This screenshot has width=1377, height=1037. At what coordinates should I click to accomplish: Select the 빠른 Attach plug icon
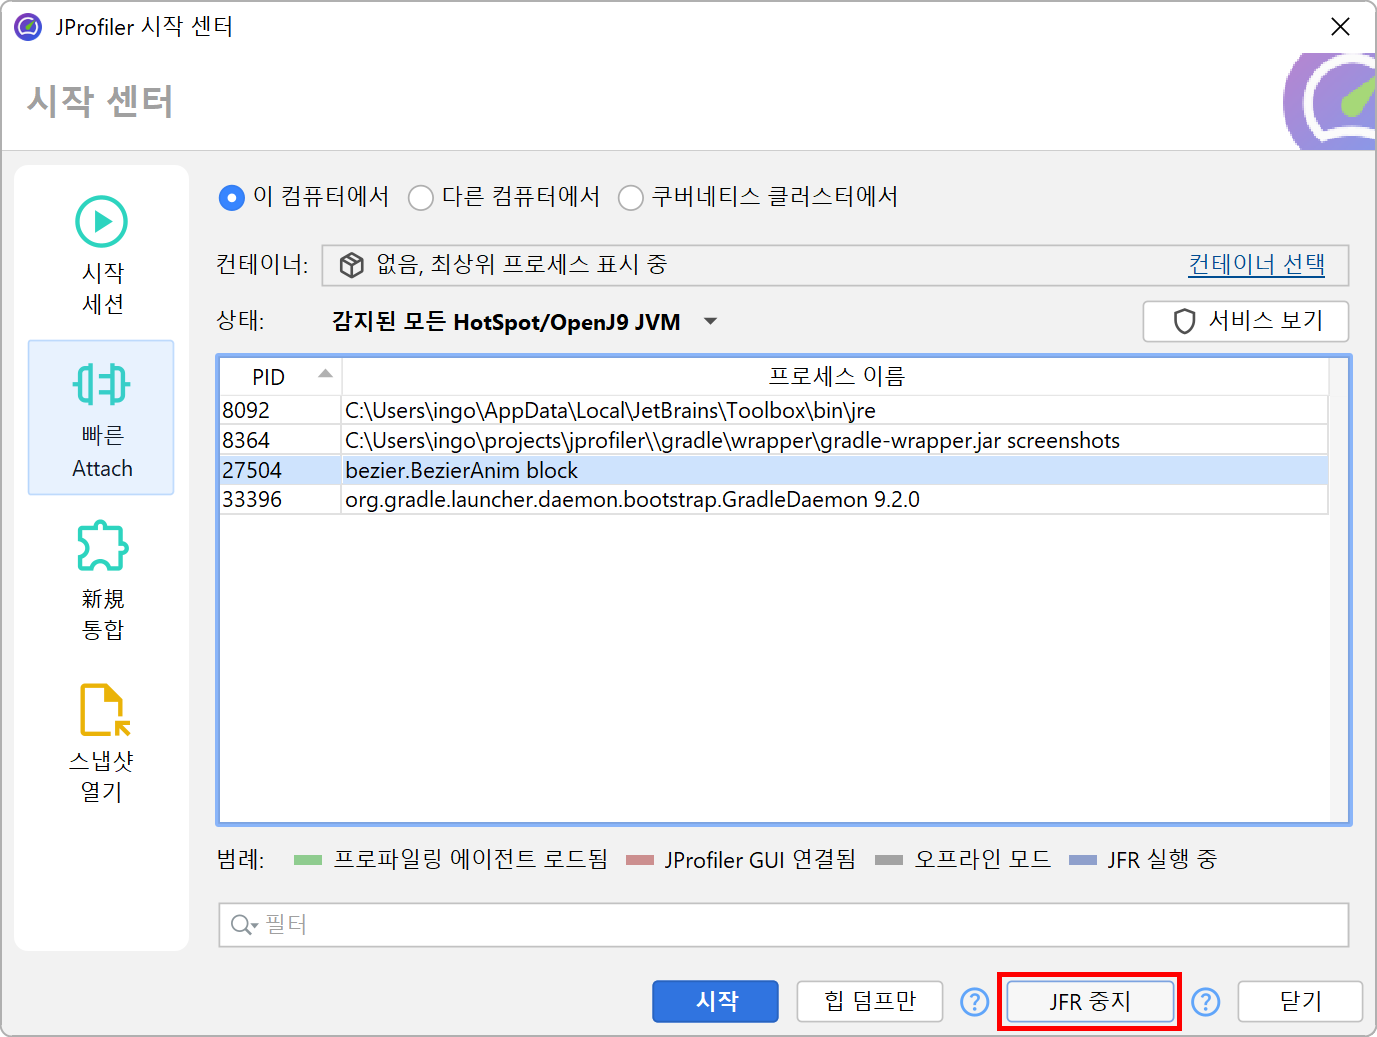point(102,384)
